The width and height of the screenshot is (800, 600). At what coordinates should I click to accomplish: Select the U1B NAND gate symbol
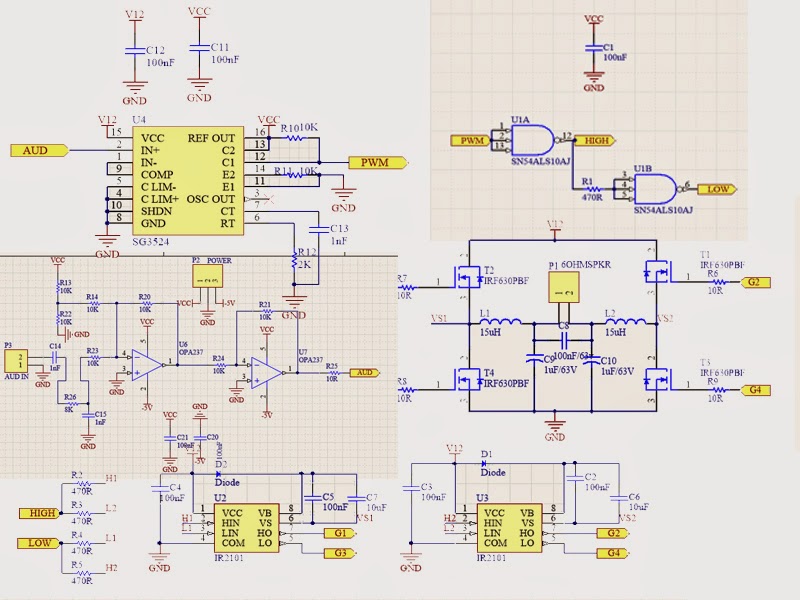[x=650, y=188]
